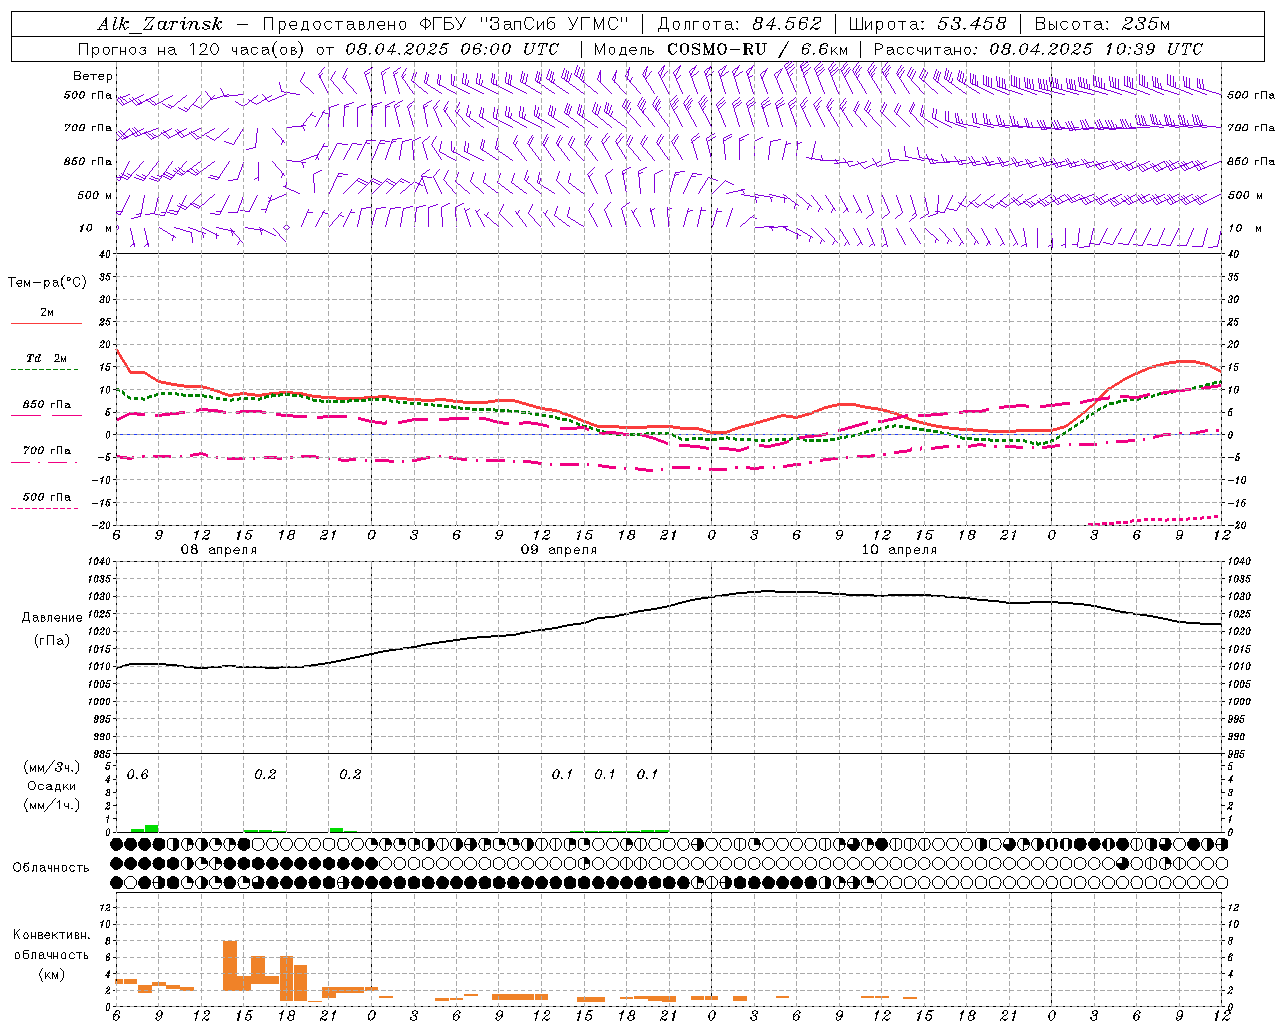
Task: Click the 09 апреля date label
Action: click(558, 550)
